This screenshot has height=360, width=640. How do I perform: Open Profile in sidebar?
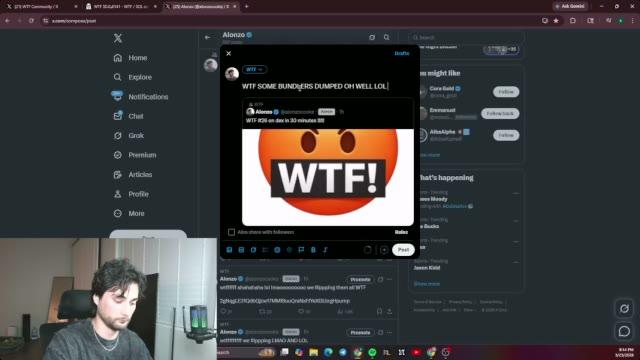pos(131,194)
